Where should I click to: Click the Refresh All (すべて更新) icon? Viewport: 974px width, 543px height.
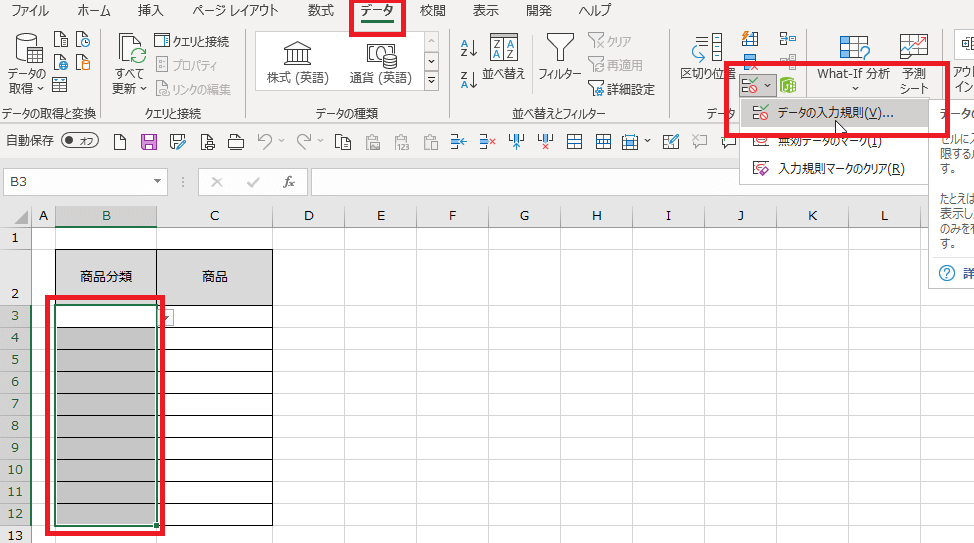pyautogui.click(x=130, y=62)
